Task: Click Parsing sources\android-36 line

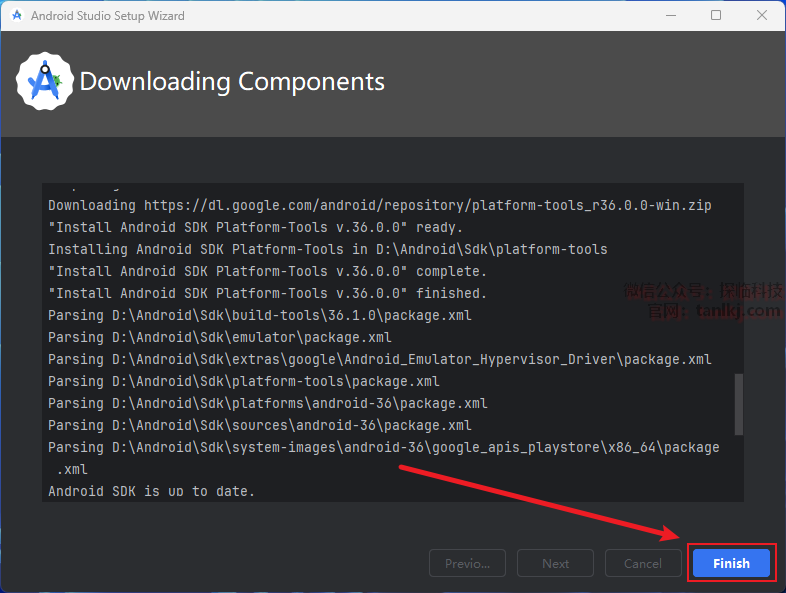Action: pyautogui.click(x=260, y=426)
